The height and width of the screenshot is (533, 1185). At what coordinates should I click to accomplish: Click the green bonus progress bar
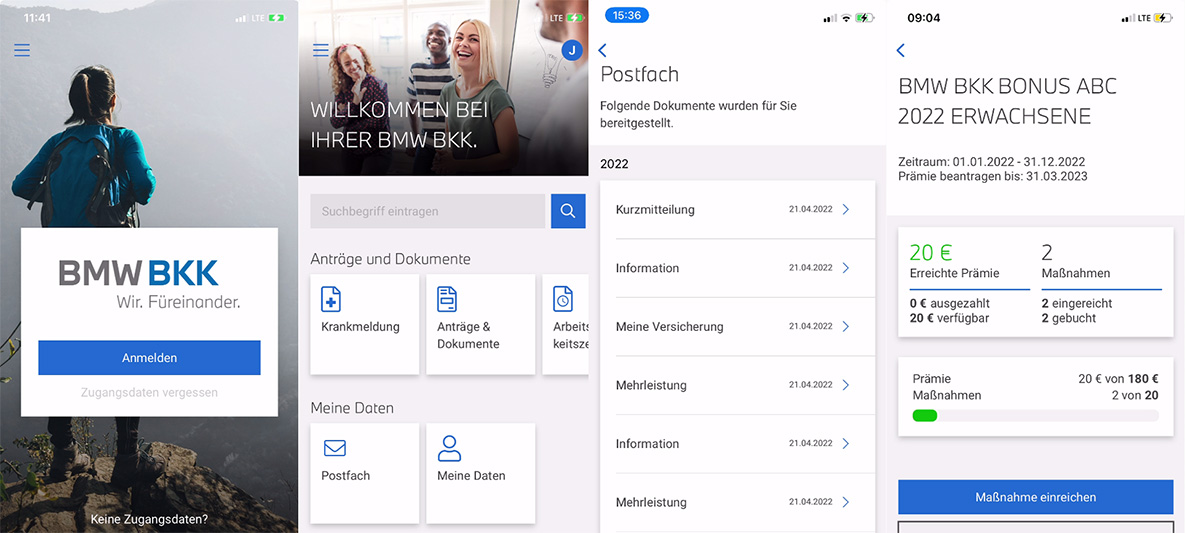click(x=925, y=415)
